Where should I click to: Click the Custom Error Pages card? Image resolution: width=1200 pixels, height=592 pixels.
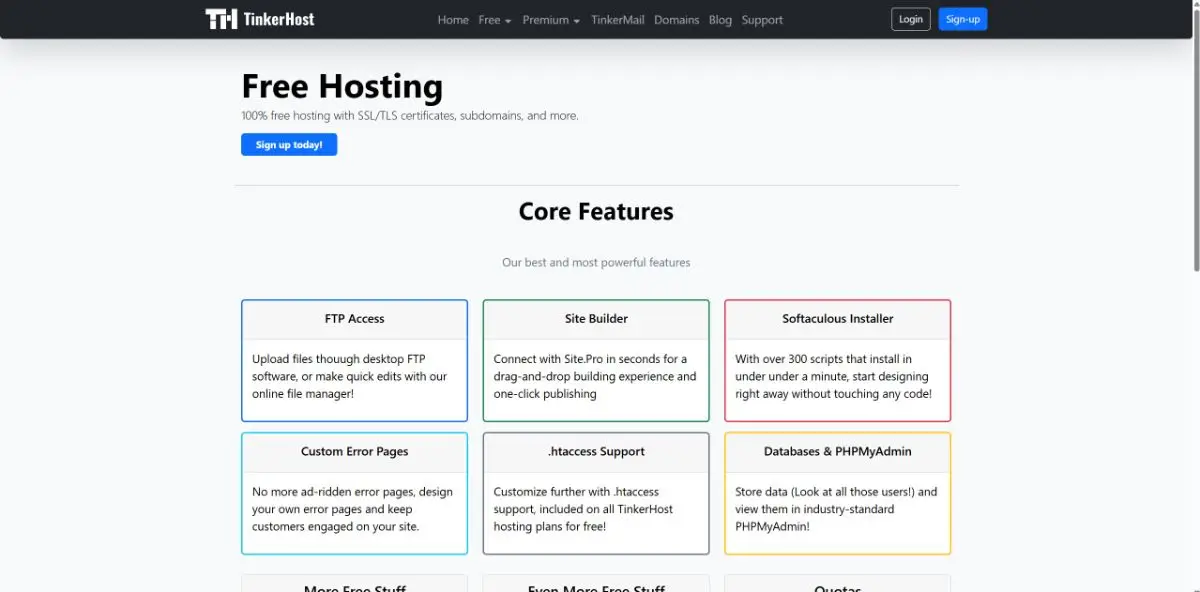tap(354, 493)
